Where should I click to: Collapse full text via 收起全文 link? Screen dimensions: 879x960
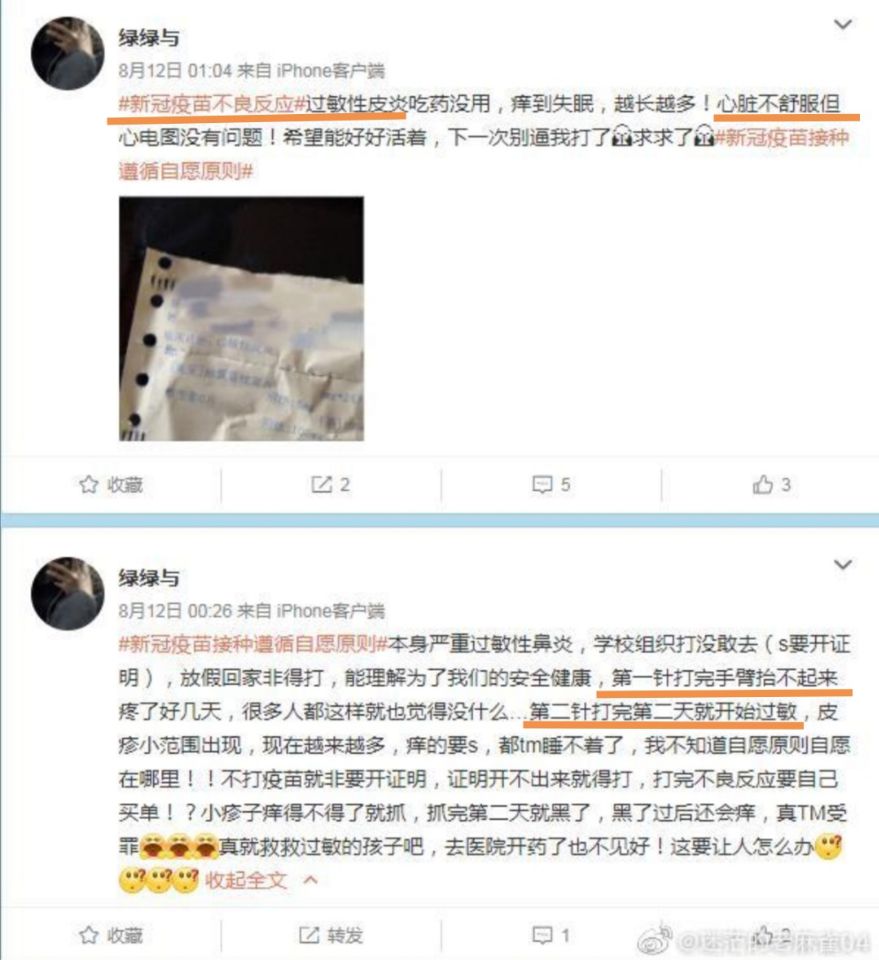(x=246, y=880)
